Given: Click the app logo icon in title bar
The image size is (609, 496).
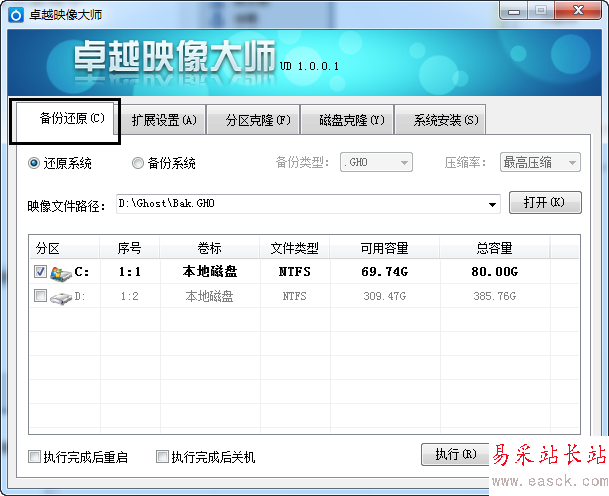Looking at the screenshot, I should pyautogui.click(x=16, y=15).
